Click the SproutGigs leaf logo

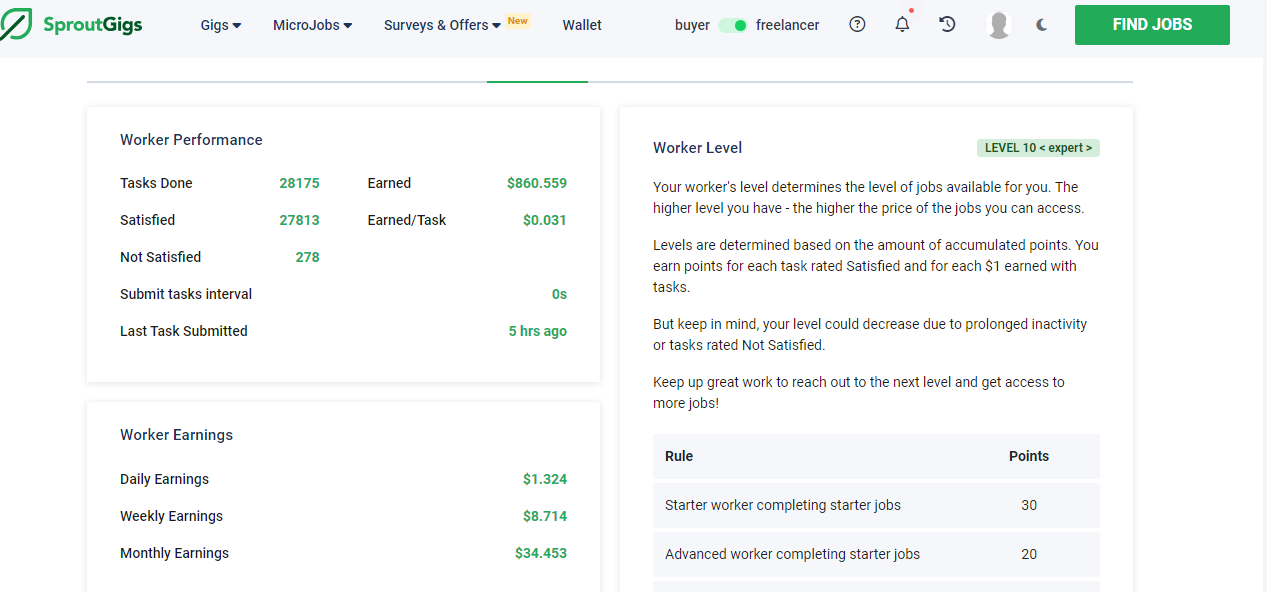tap(17, 25)
